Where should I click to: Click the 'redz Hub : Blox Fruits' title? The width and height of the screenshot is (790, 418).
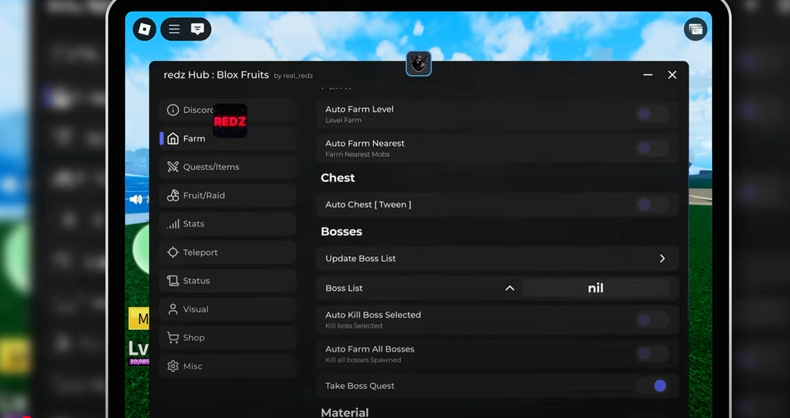(216, 75)
